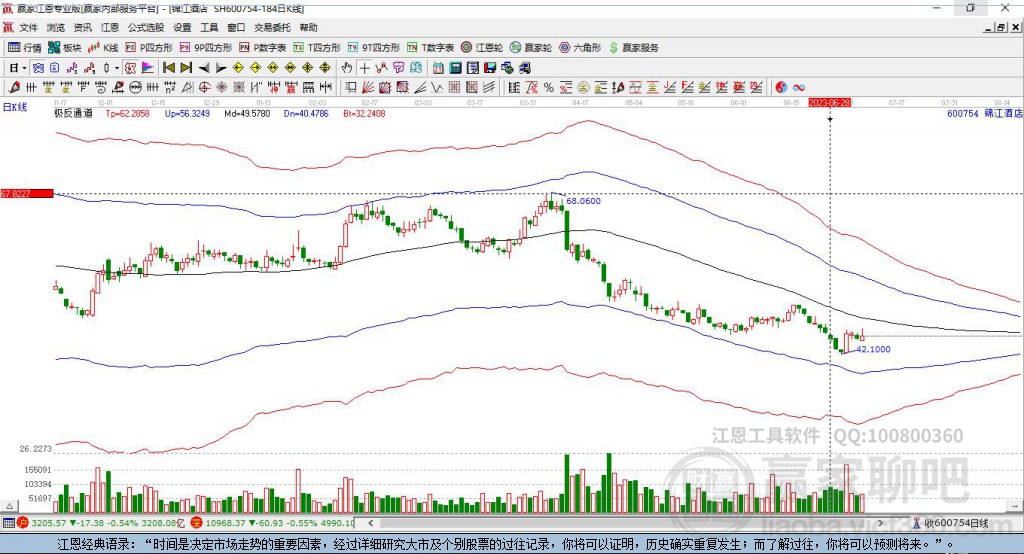Click the black left arrow icon
The width and height of the screenshot is (1024, 554).
tap(204, 68)
